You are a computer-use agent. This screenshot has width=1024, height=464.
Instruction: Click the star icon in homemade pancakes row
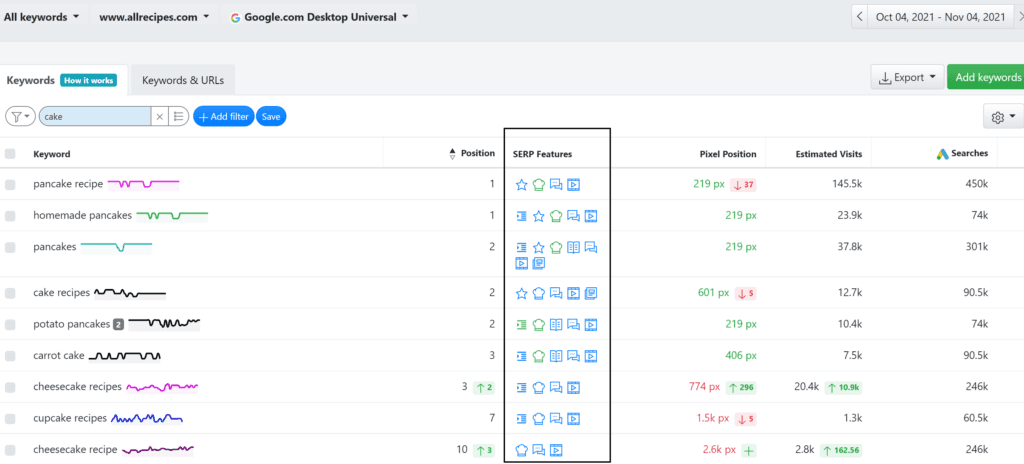(x=538, y=216)
